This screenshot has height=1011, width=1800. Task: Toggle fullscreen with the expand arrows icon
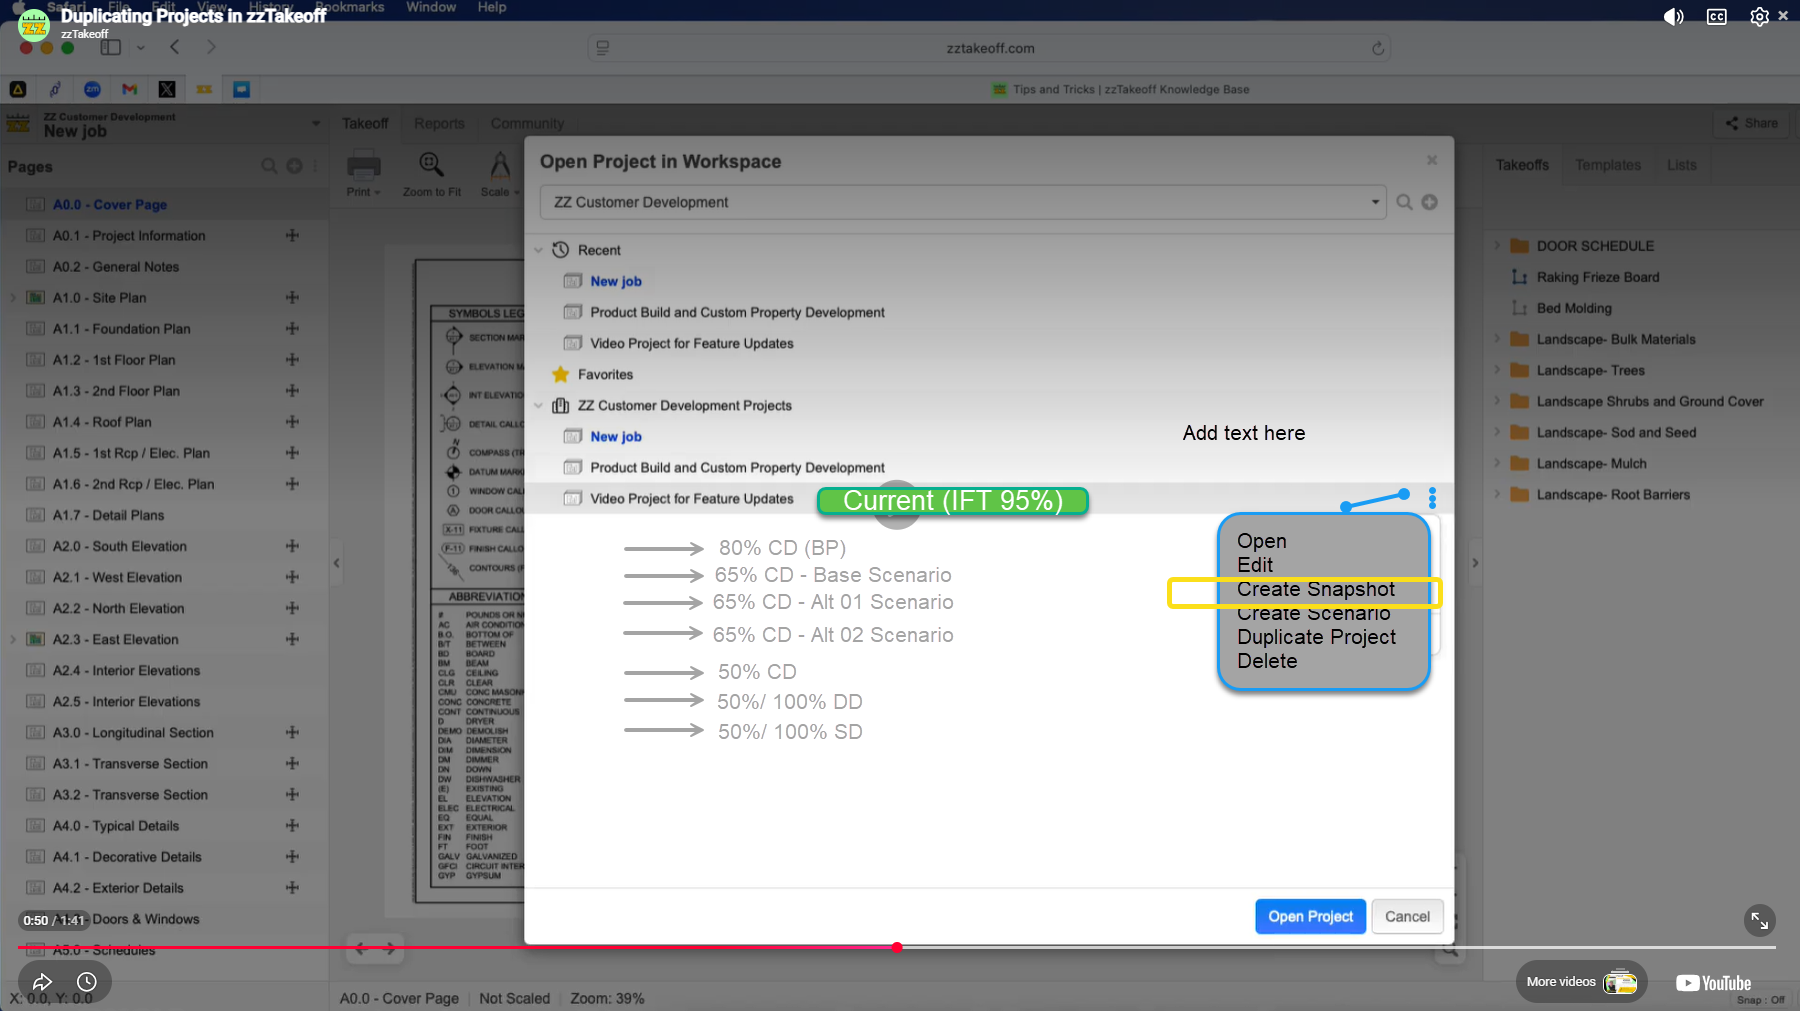[1759, 920]
